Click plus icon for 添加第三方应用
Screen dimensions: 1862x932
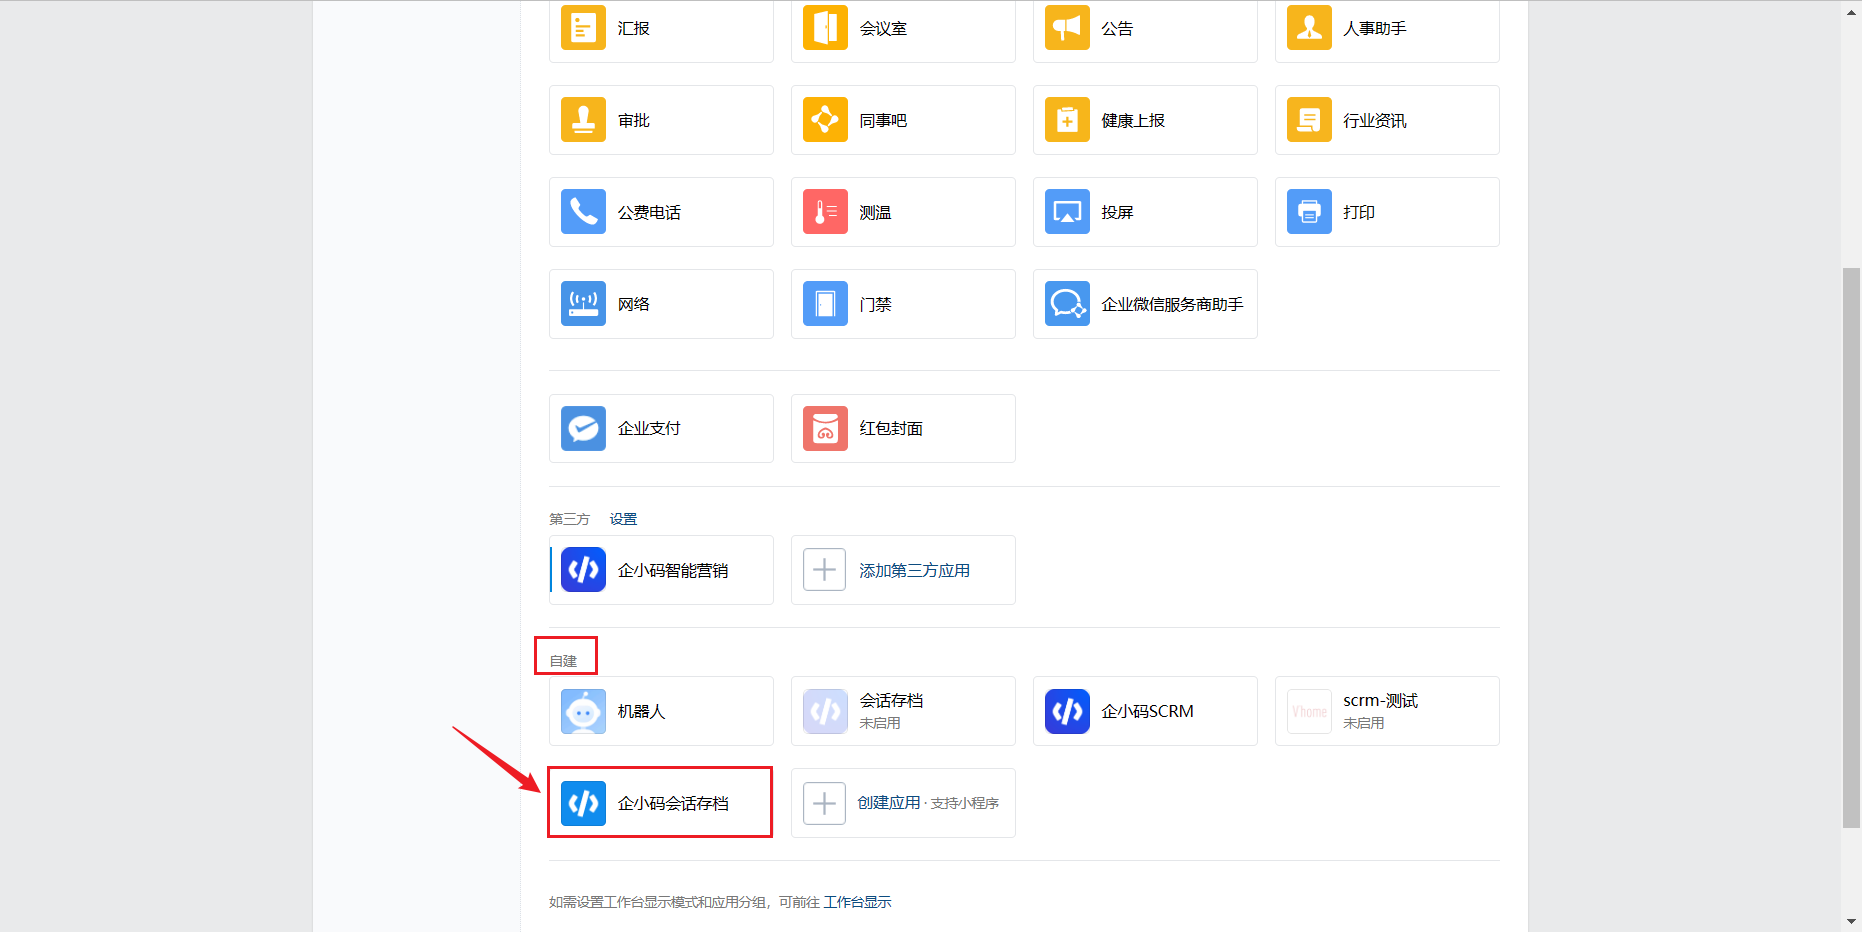[825, 570]
